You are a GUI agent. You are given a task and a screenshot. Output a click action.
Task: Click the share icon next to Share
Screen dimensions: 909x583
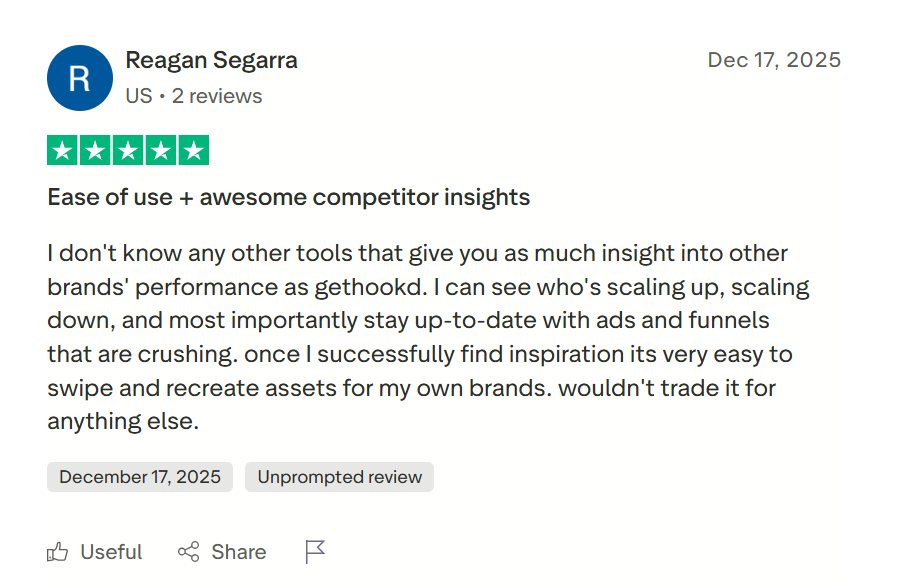188,552
